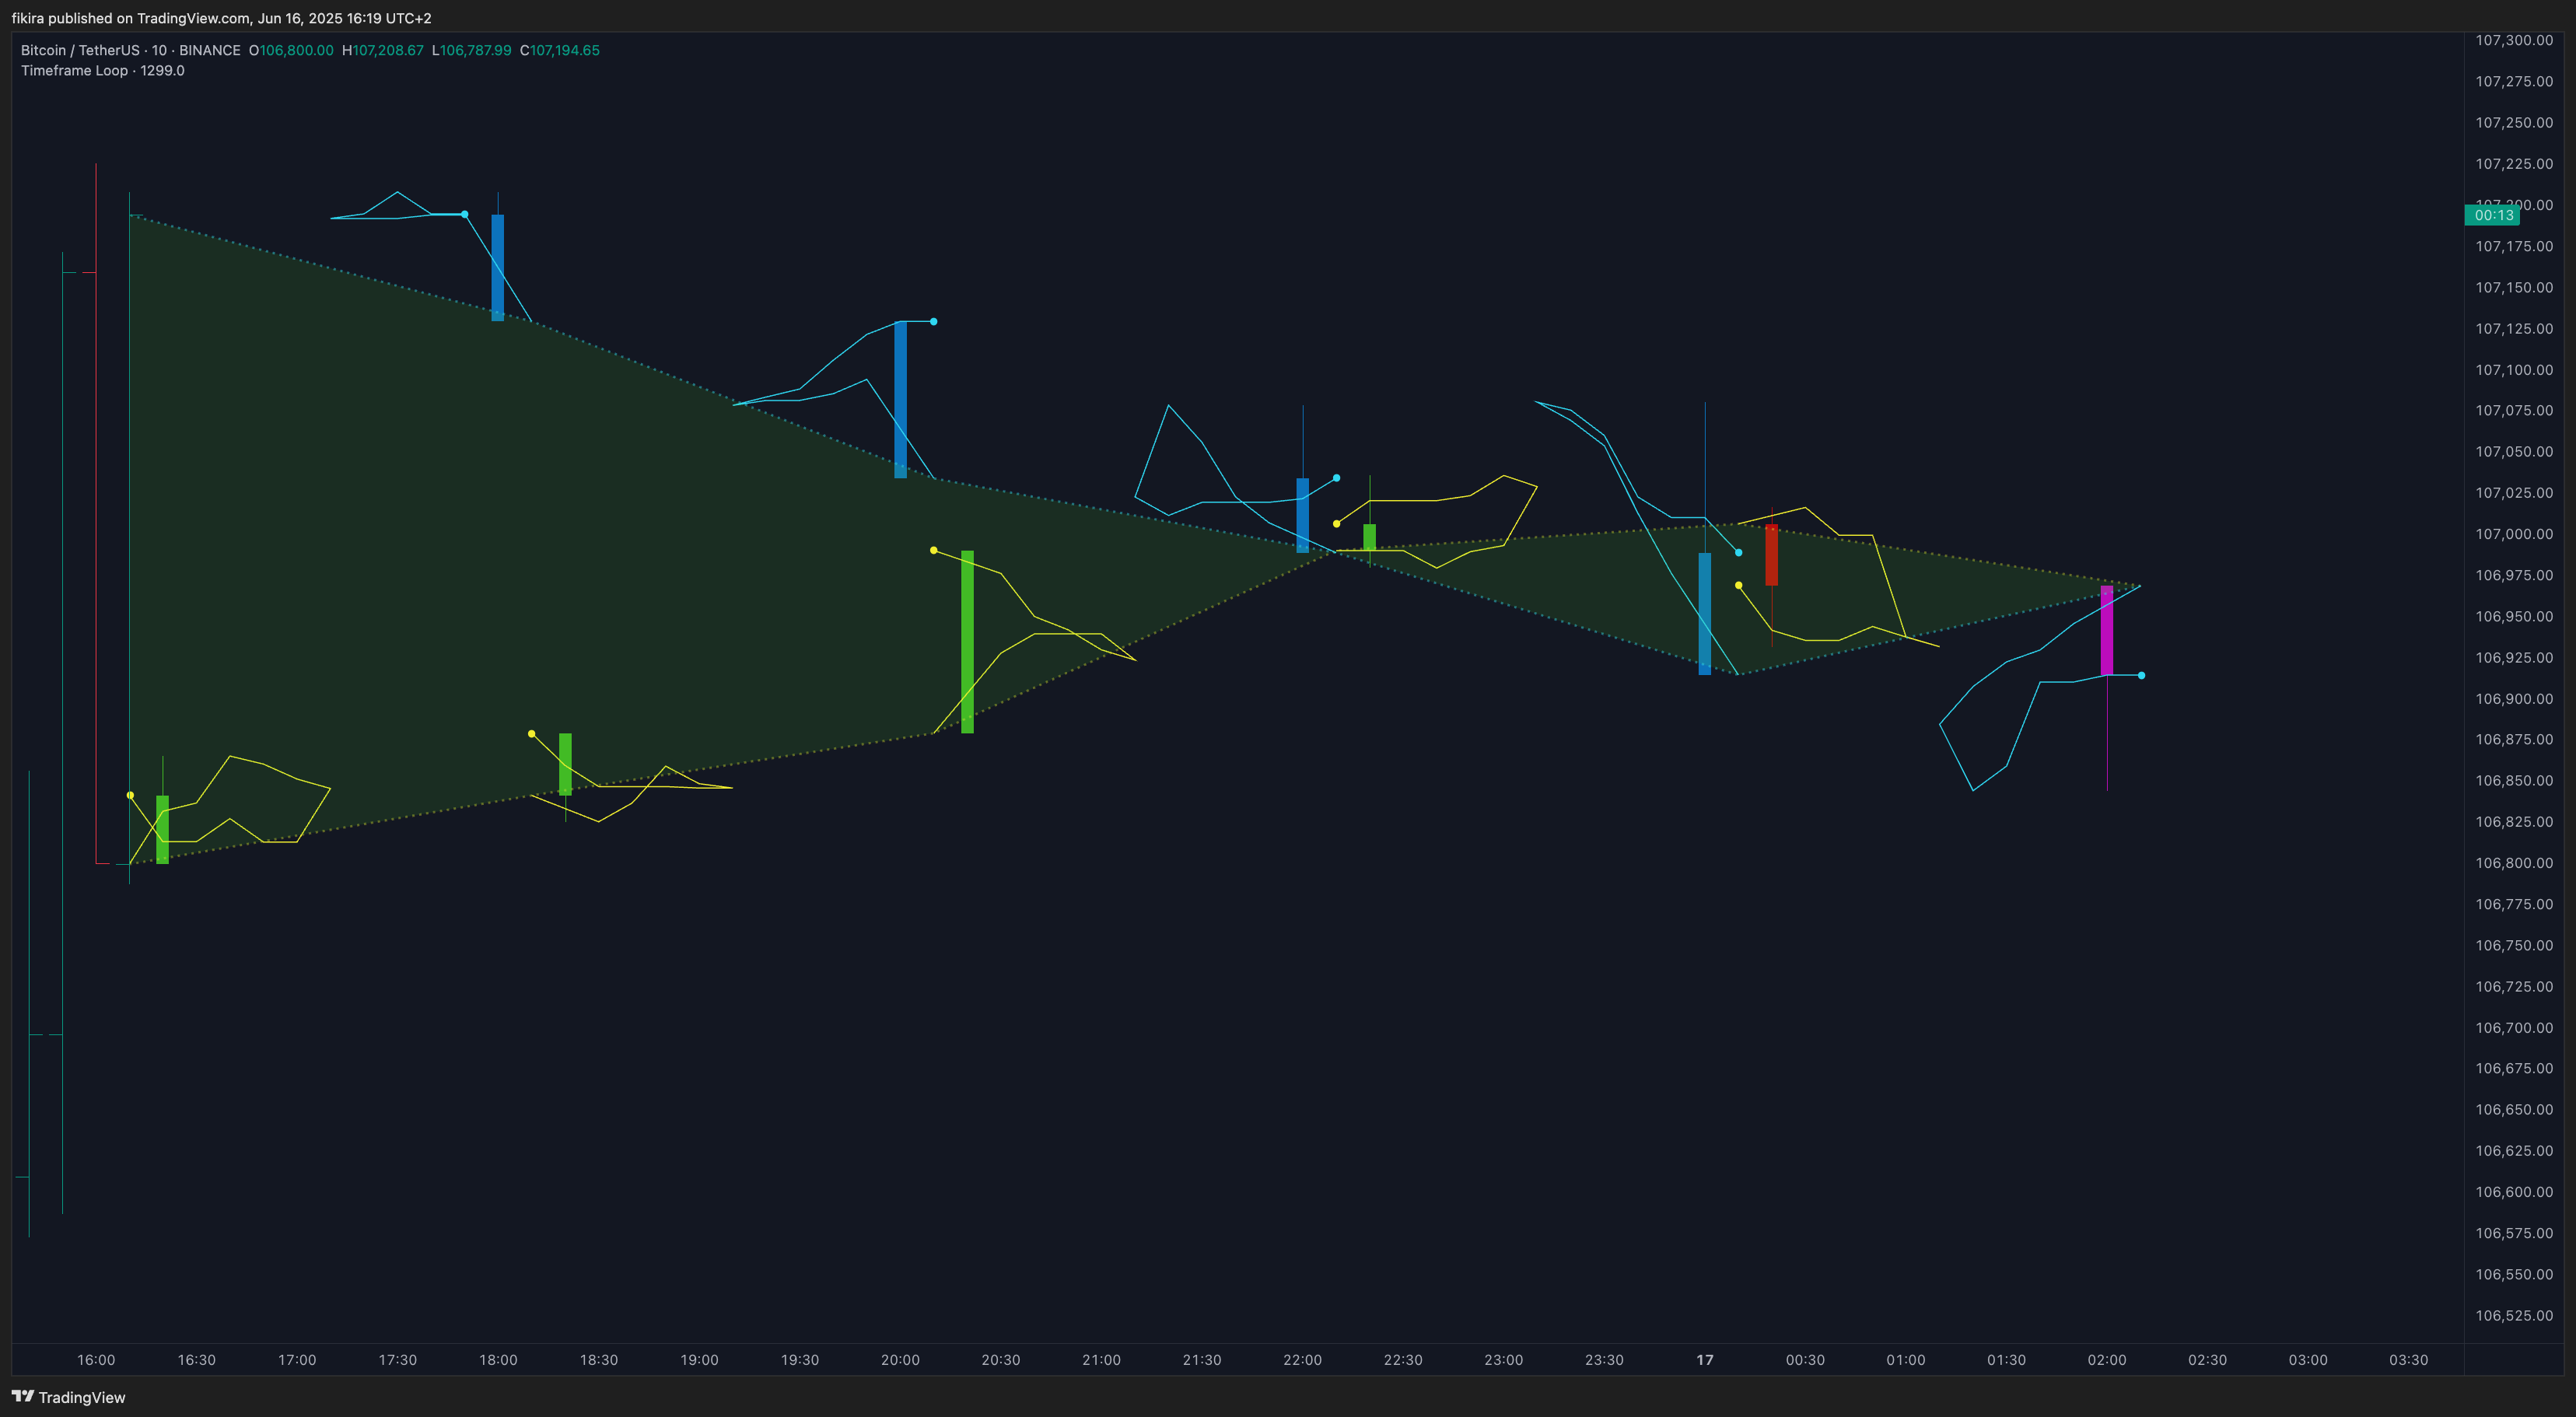
Task: Click the 21:00 time axis label
Action: point(1101,1360)
